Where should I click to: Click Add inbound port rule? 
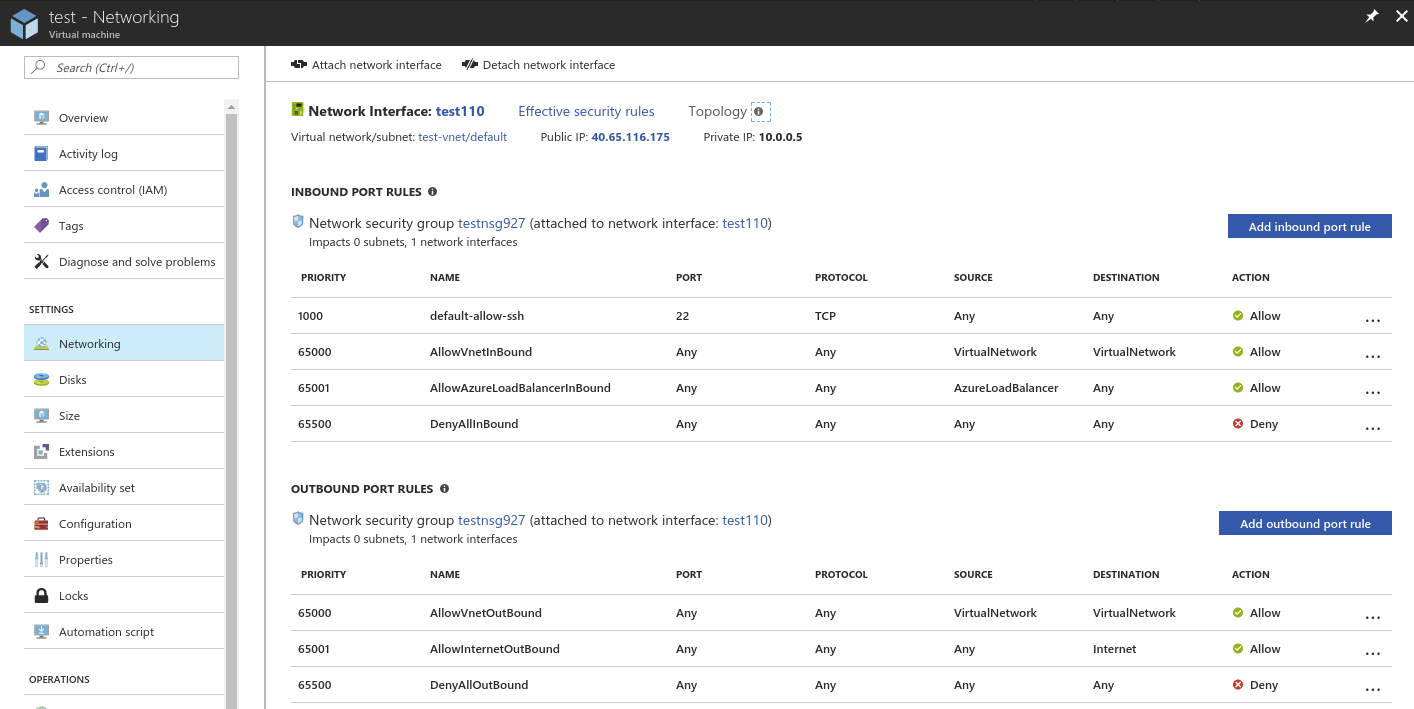(x=1309, y=226)
